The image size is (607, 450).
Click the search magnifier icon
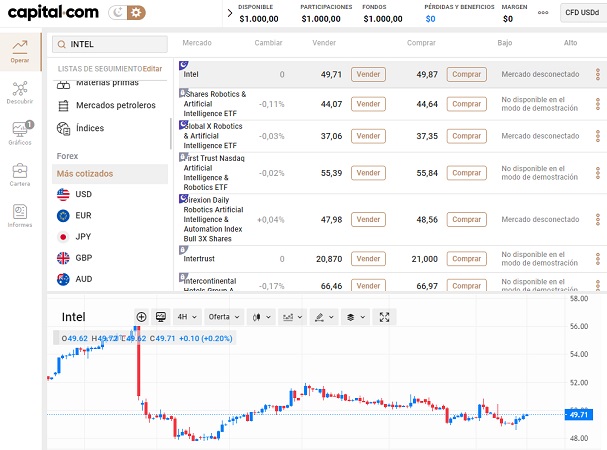[x=61, y=45]
